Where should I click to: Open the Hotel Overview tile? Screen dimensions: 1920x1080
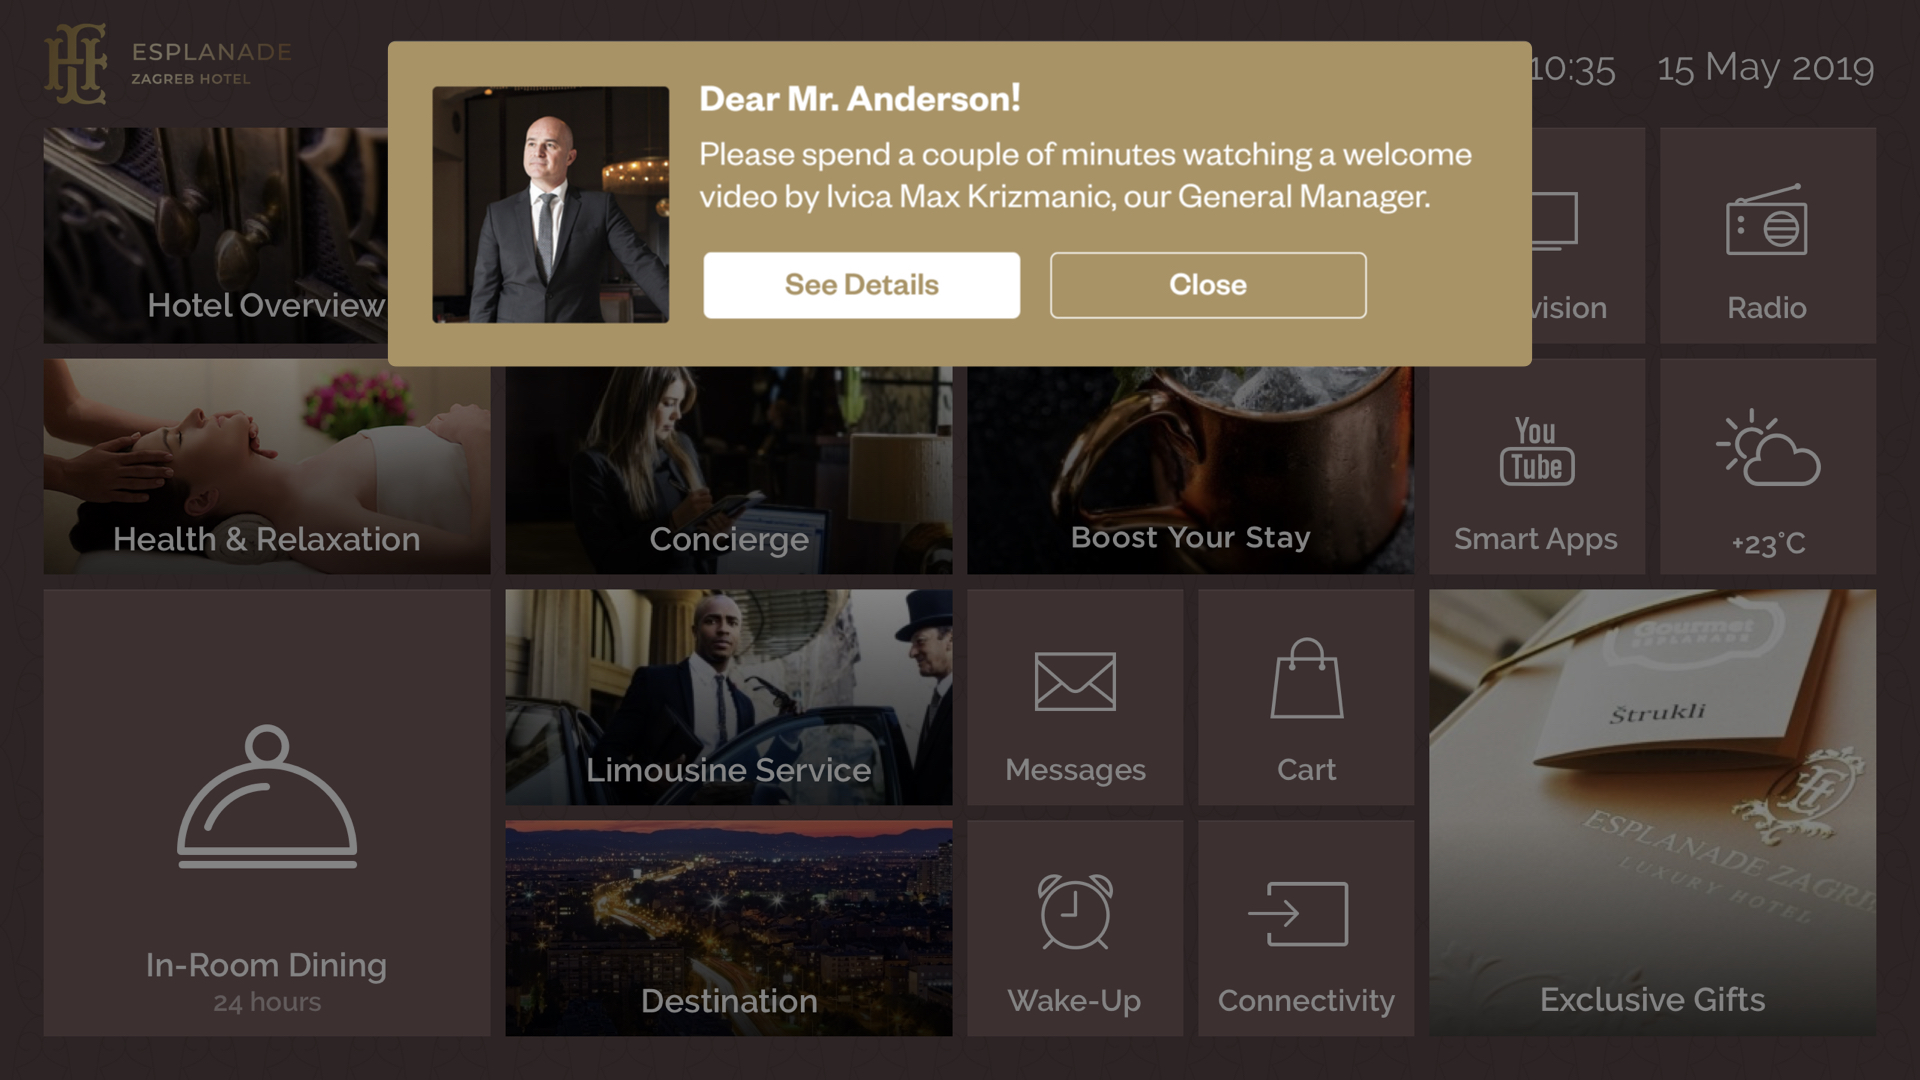215,235
